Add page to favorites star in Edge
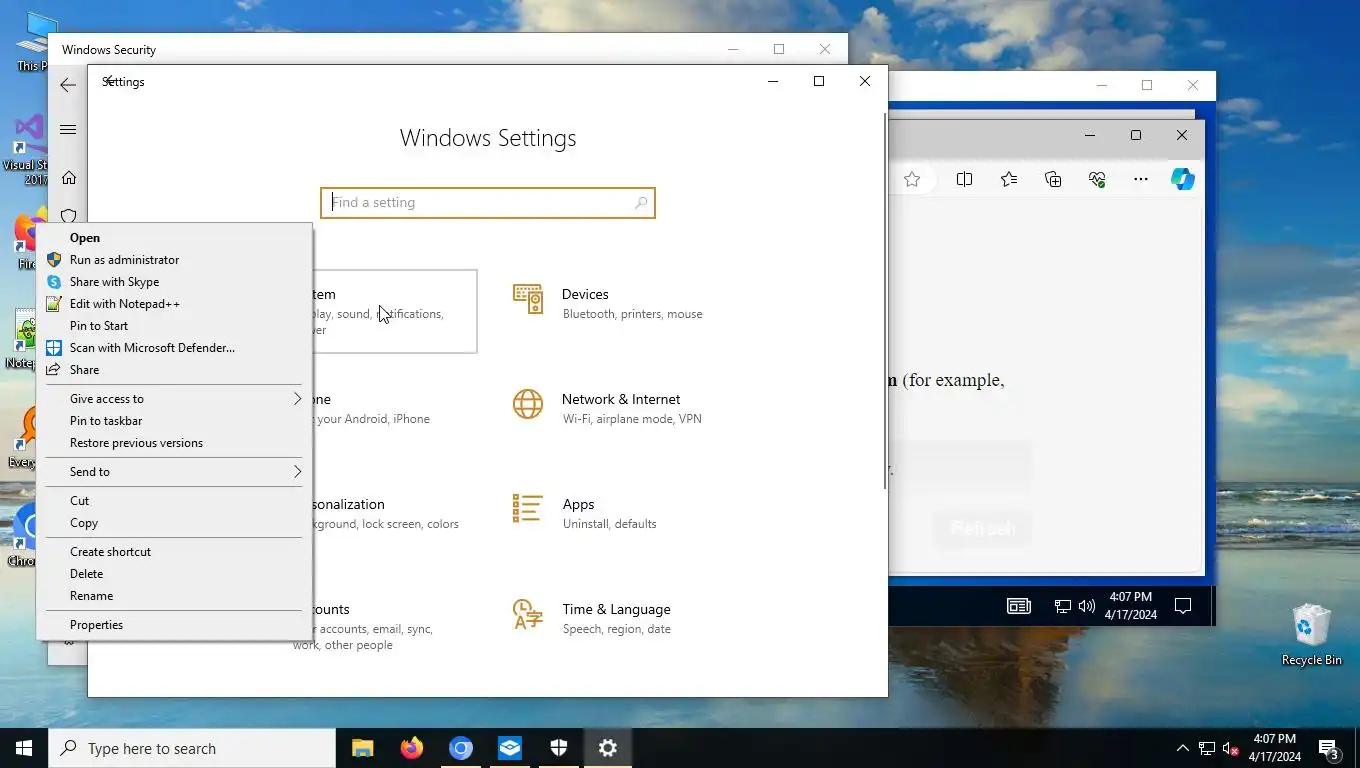The width and height of the screenshot is (1360, 768). (x=911, y=179)
